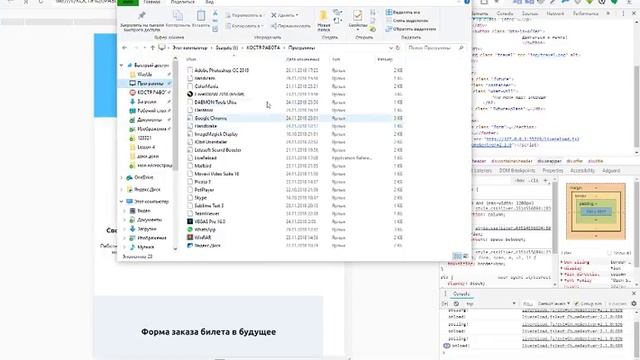640x360 pixels.
Task: Open the Вид ribbon tab
Action: point(209,2)
